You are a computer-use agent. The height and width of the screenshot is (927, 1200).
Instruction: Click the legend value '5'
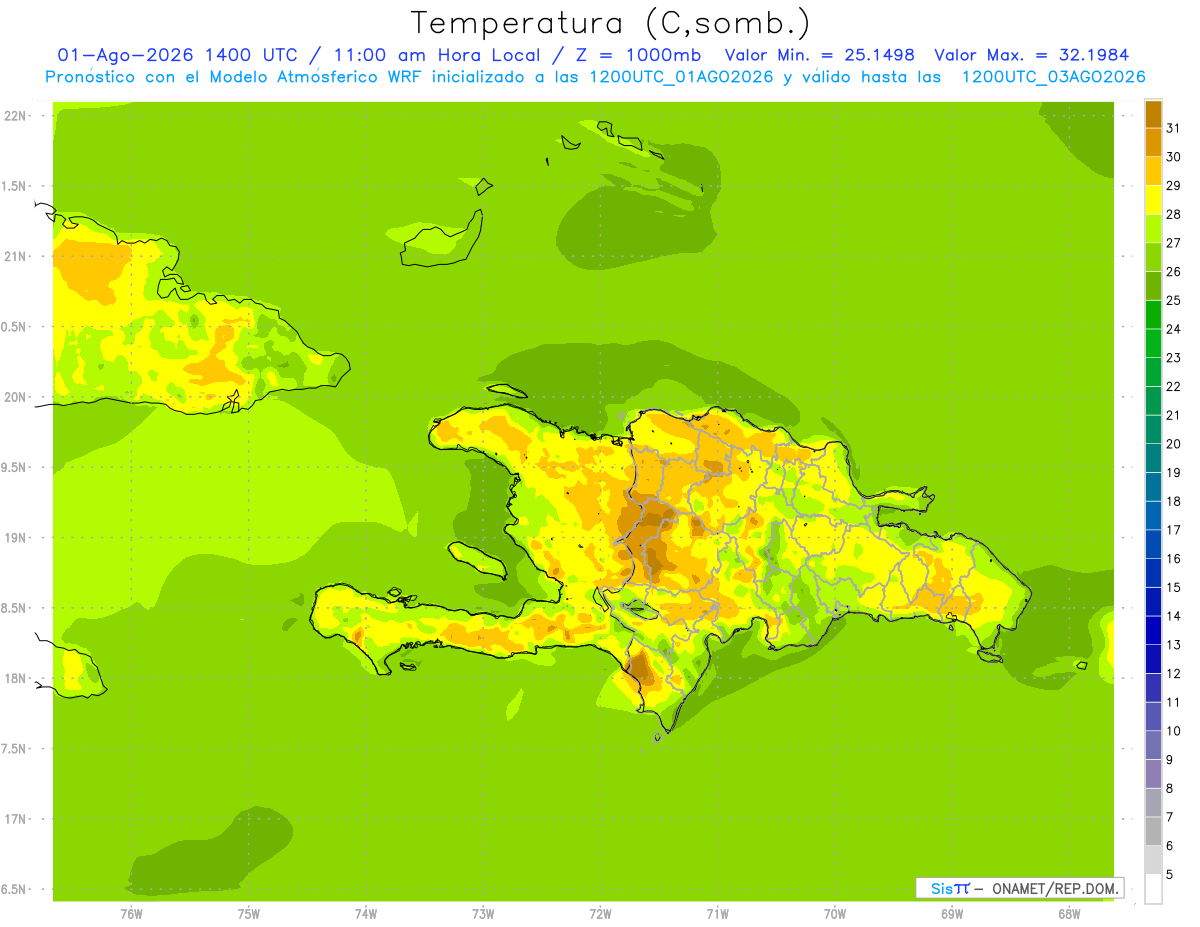(x=1170, y=875)
